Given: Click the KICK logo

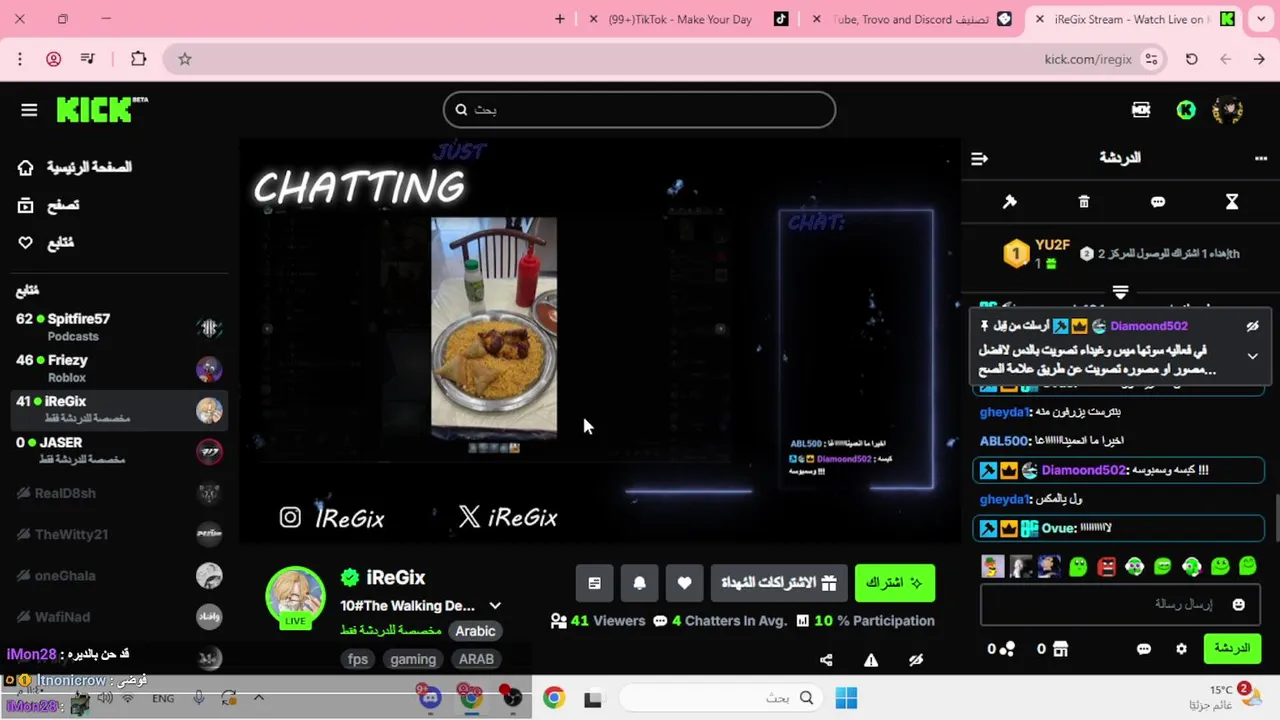Looking at the screenshot, I should click(101, 109).
